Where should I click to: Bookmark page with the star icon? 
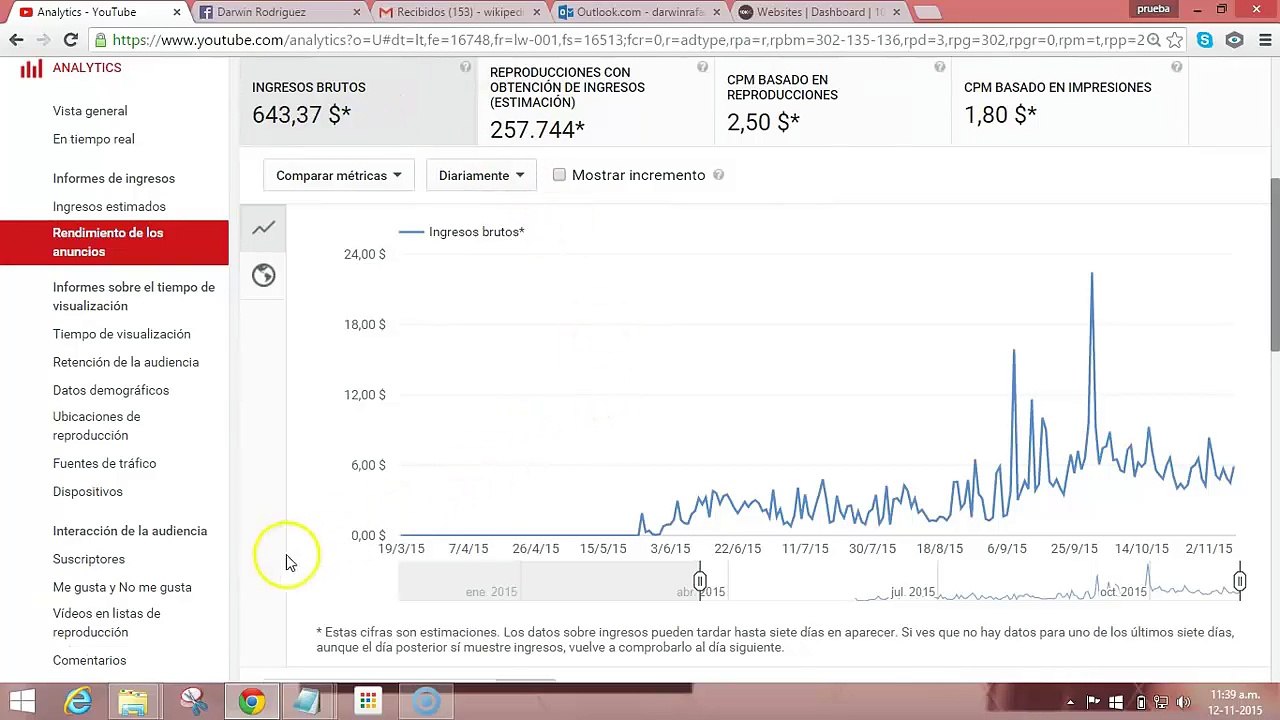[1175, 40]
